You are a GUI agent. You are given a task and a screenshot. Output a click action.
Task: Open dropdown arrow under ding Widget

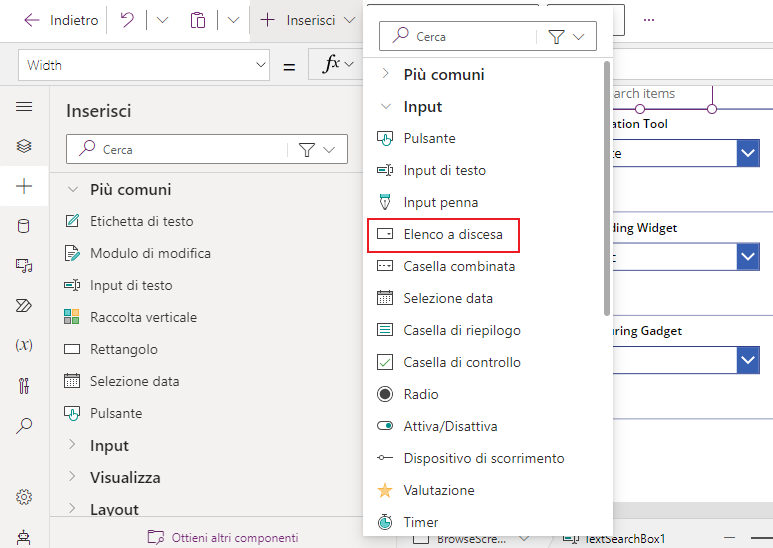748,257
